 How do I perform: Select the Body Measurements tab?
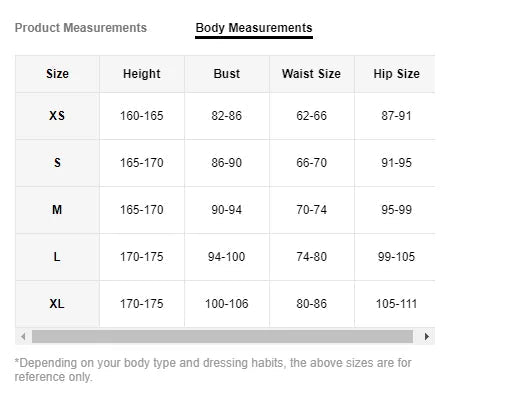[254, 28]
